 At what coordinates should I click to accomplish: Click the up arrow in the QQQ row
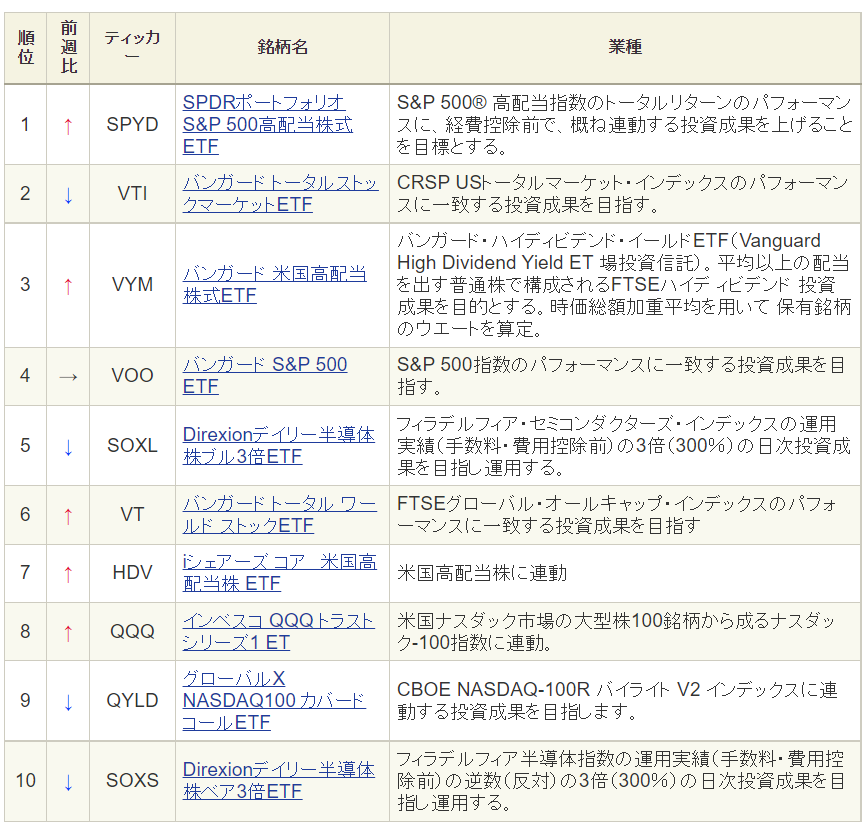tap(68, 631)
